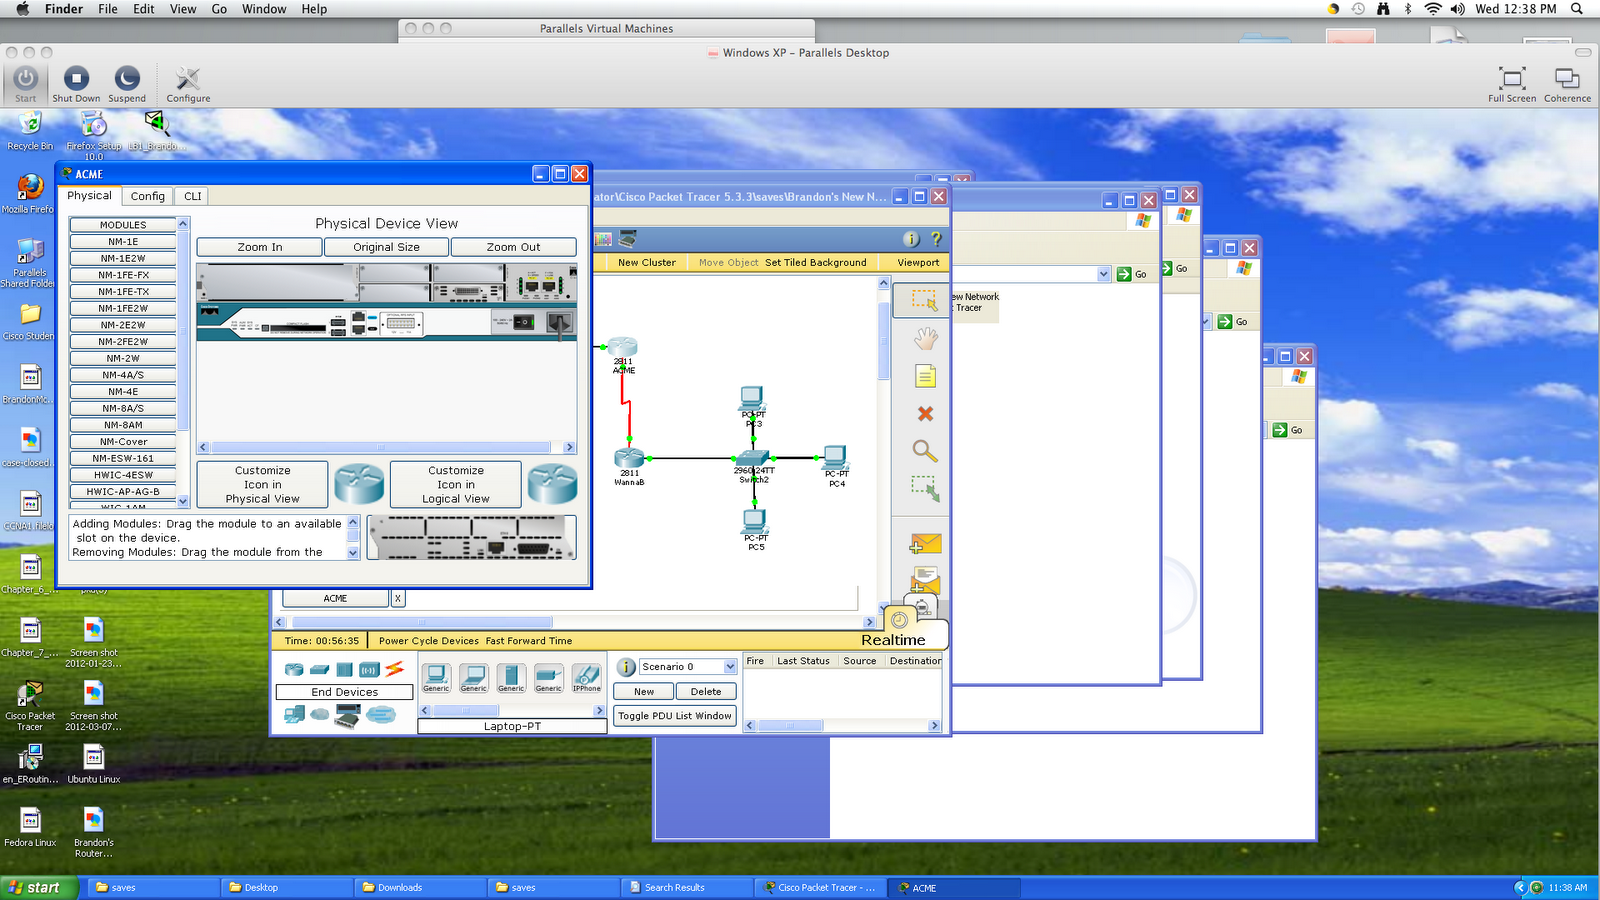Screen dimensions: 1600x900
Task: Open the Scenario 0 dropdown
Action: (x=730, y=667)
